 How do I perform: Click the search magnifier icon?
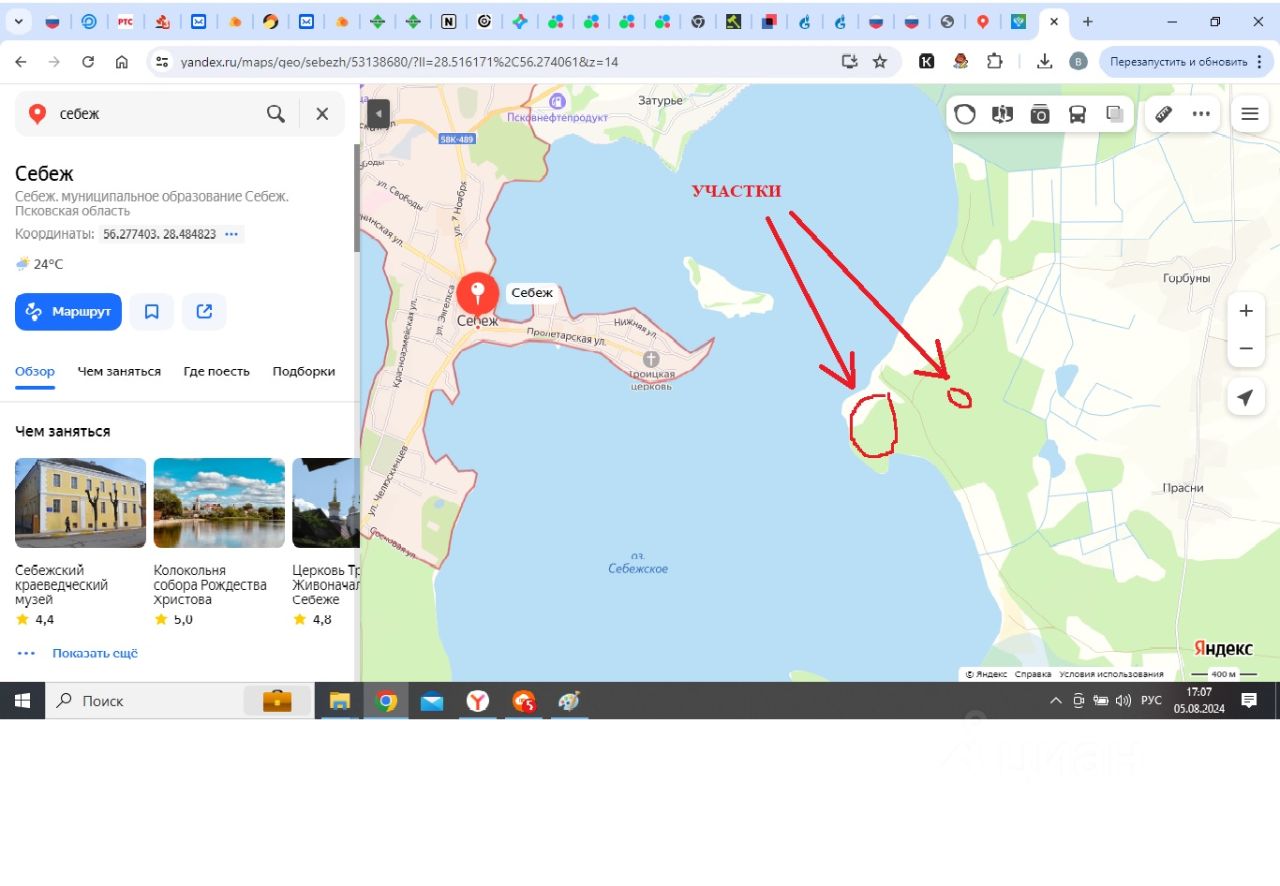click(276, 114)
